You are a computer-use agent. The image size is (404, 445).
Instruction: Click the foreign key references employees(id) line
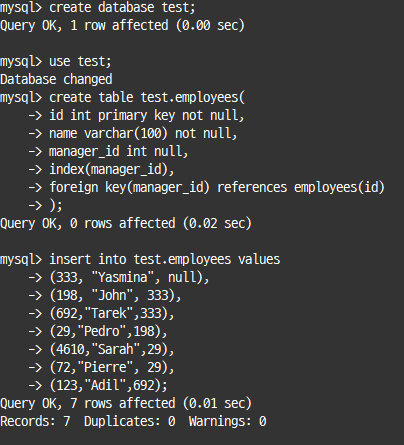pyautogui.click(x=217, y=188)
